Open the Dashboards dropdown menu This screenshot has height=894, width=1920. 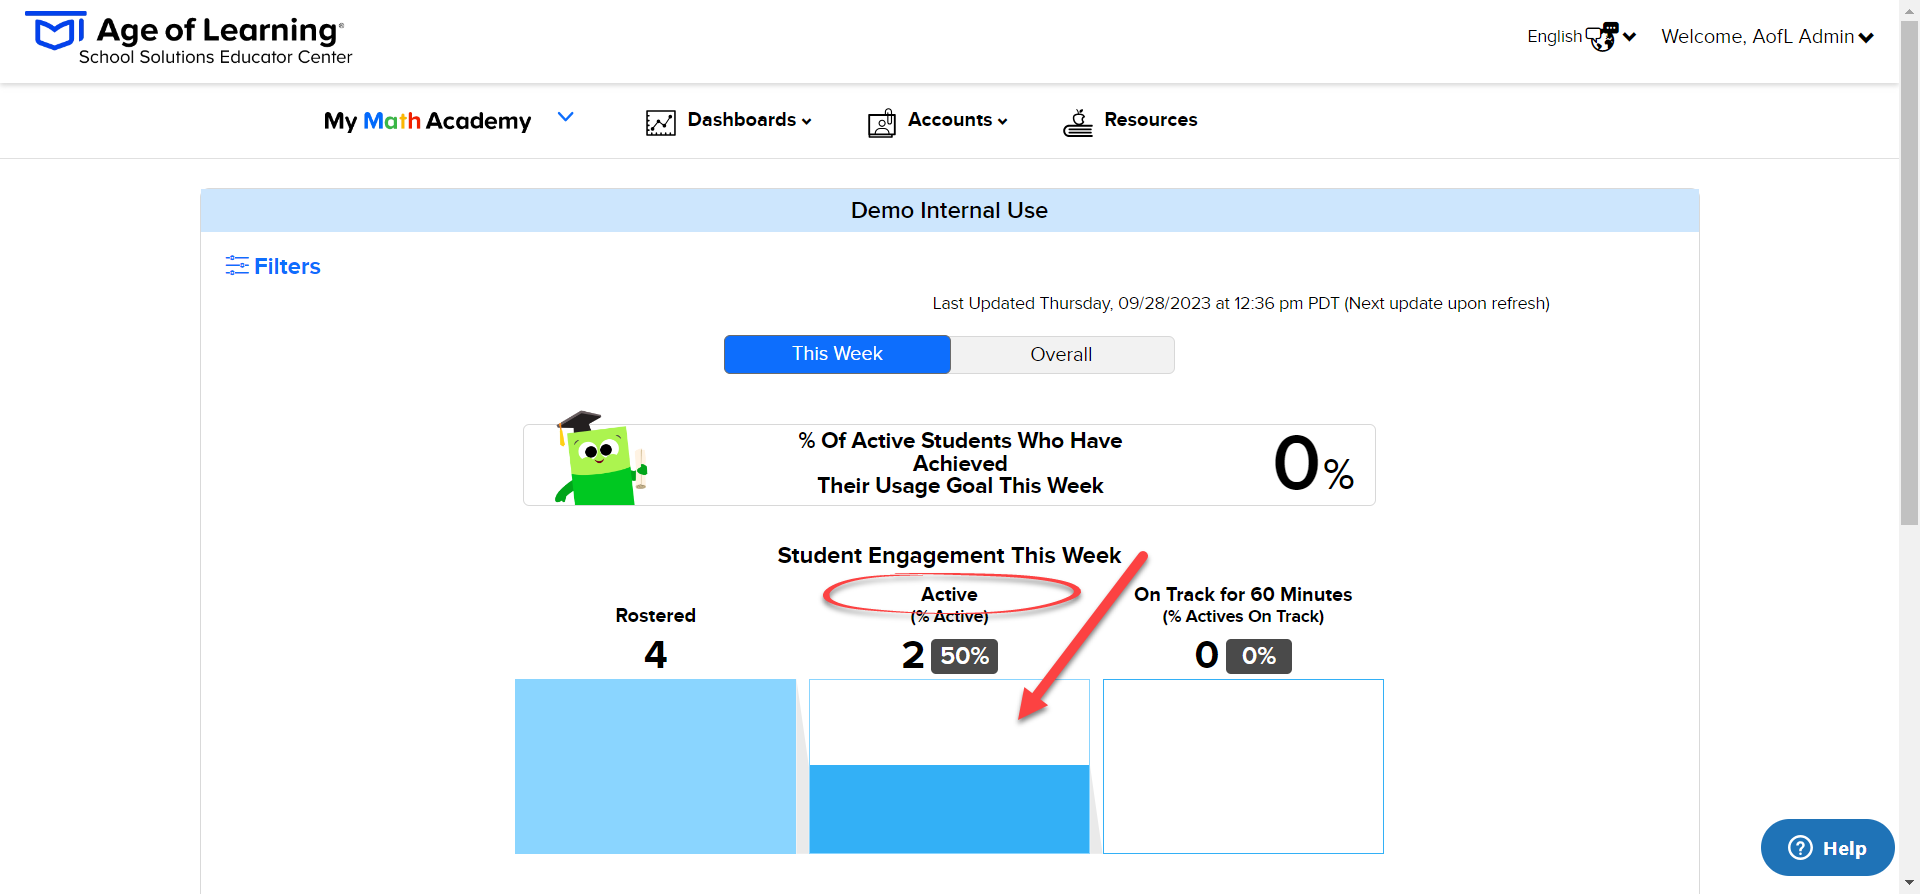click(x=749, y=120)
